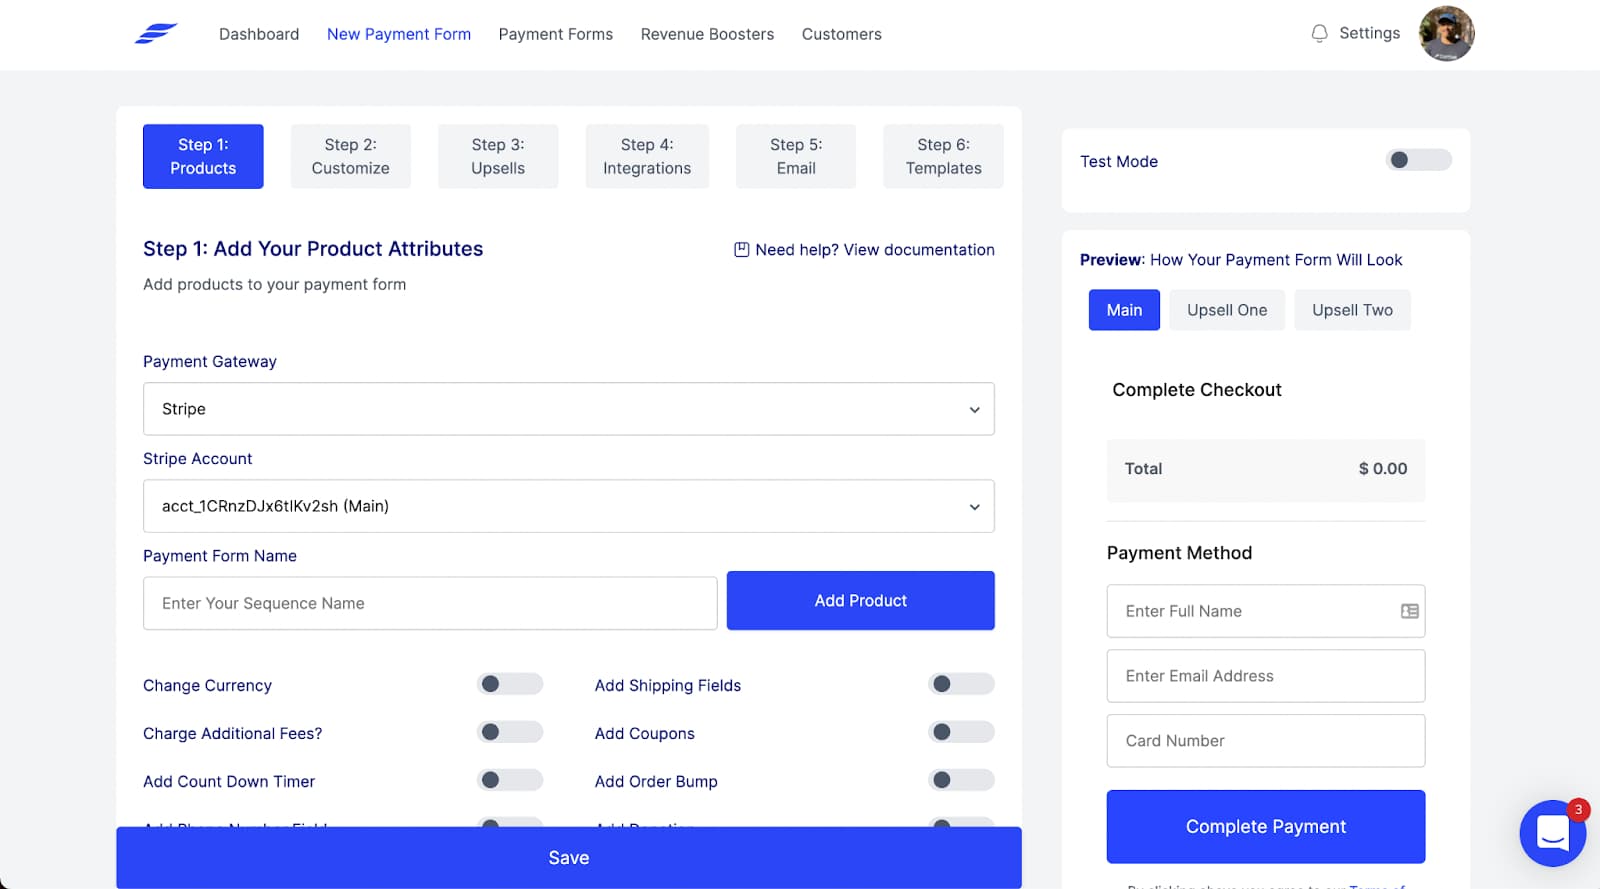Toggle Change Currency switch on
Image resolution: width=1600 pixels, height=889 pixels.
point(510,684)
